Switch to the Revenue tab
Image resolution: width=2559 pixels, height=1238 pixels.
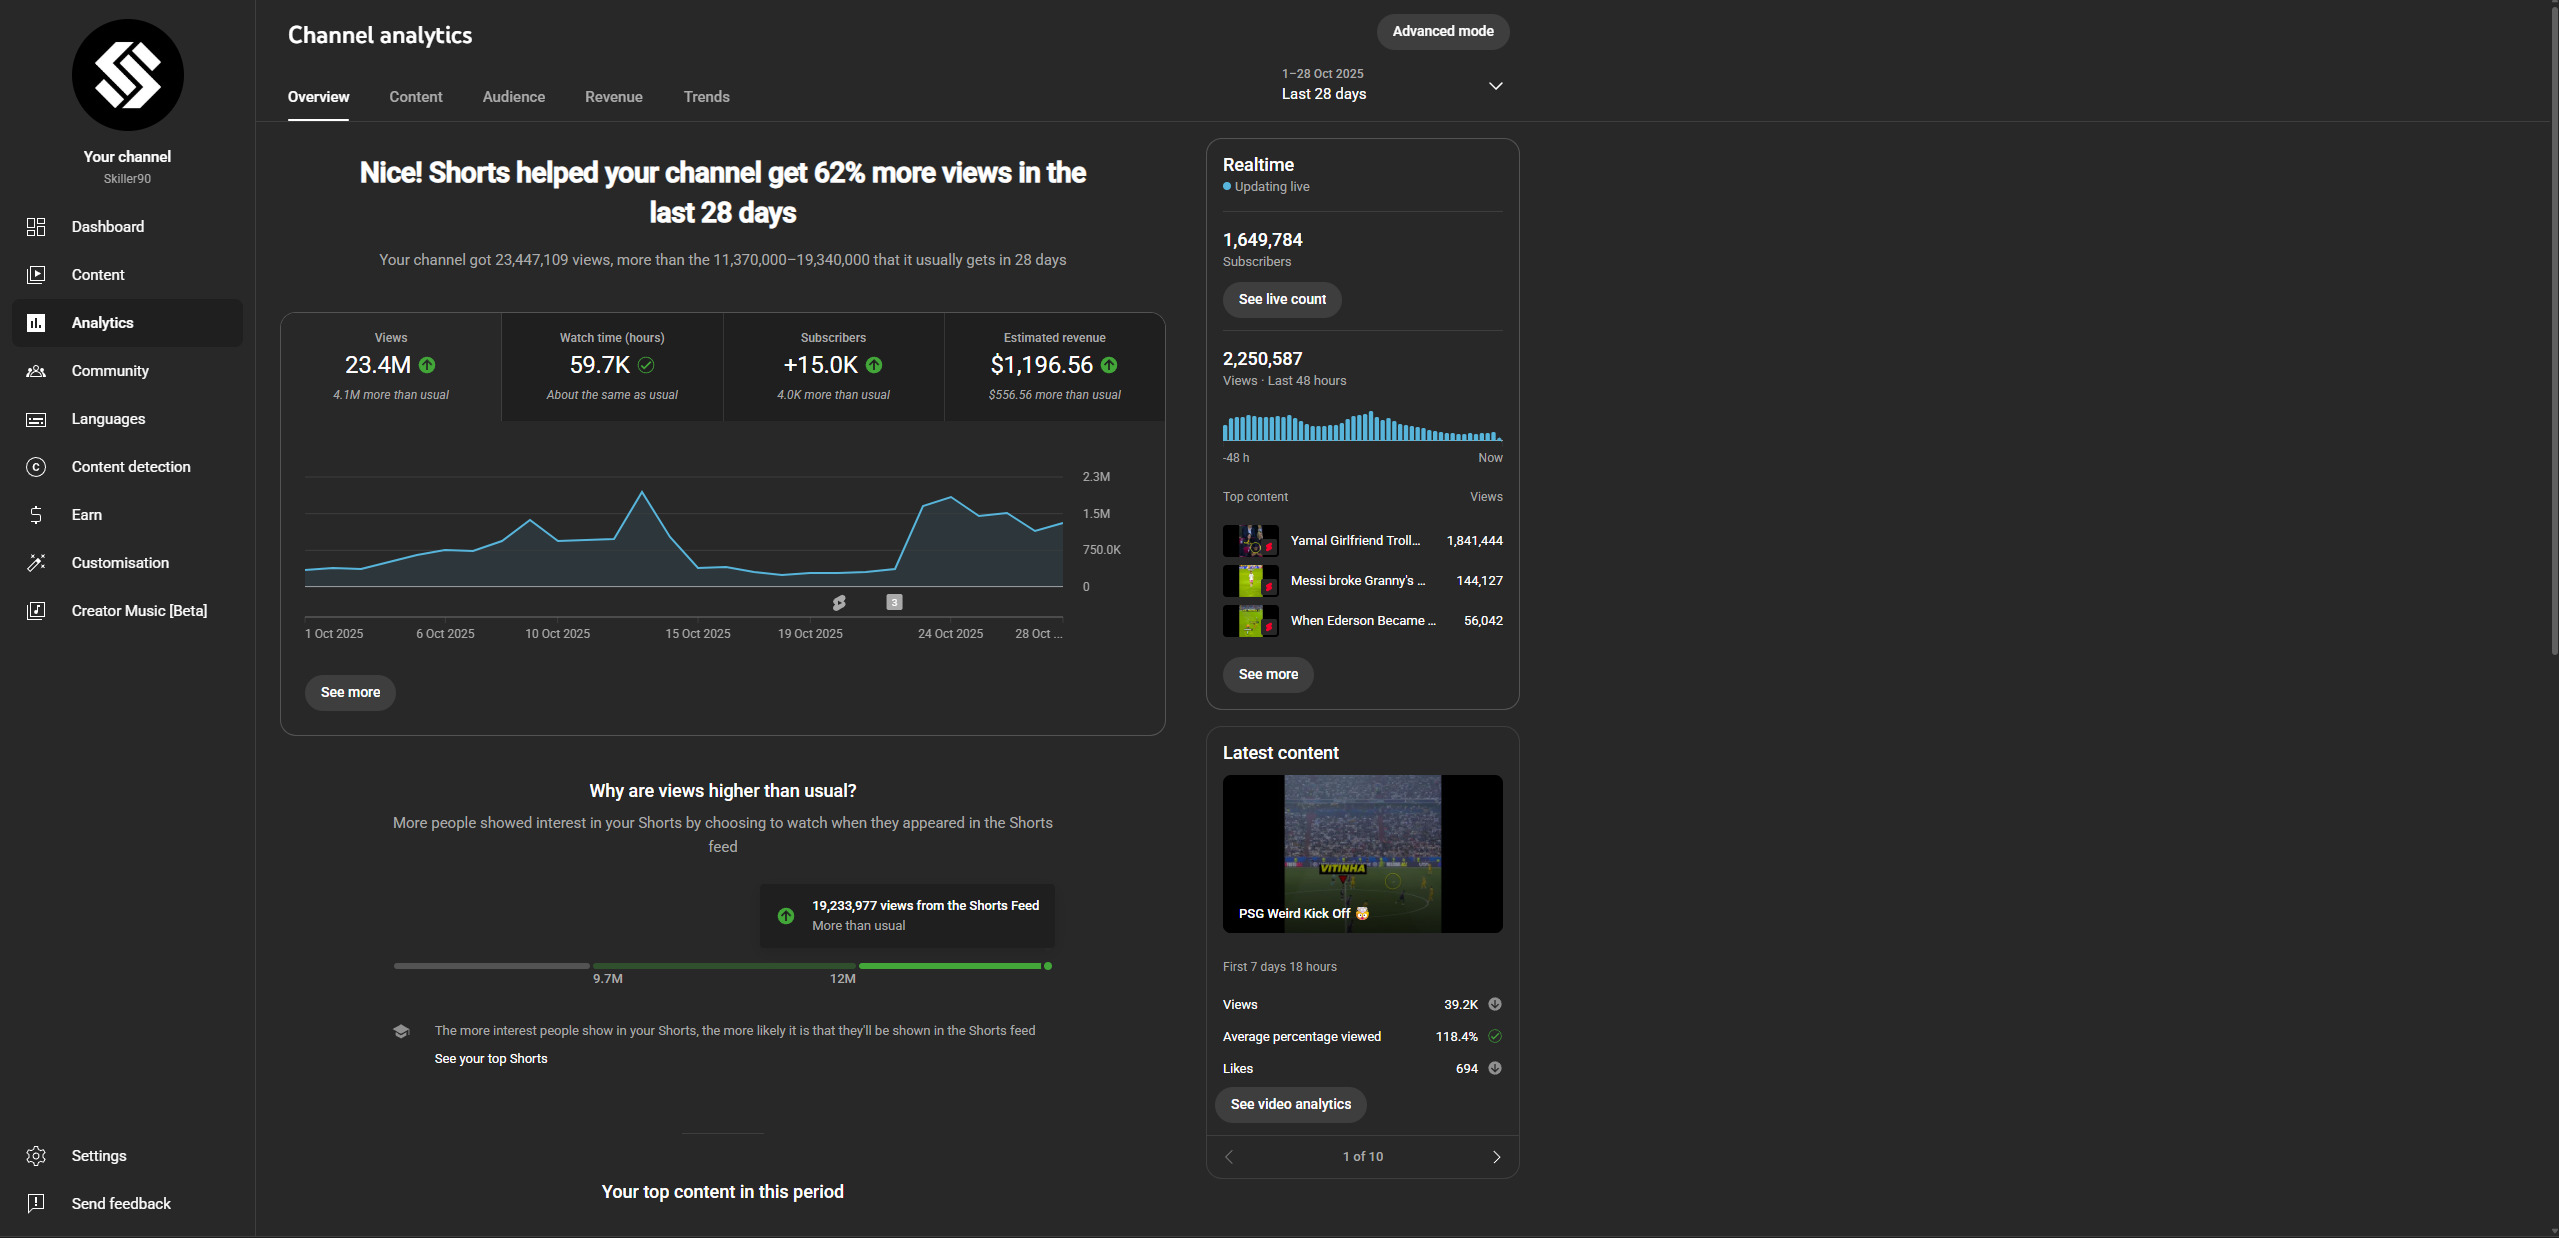tap(613, 97)
